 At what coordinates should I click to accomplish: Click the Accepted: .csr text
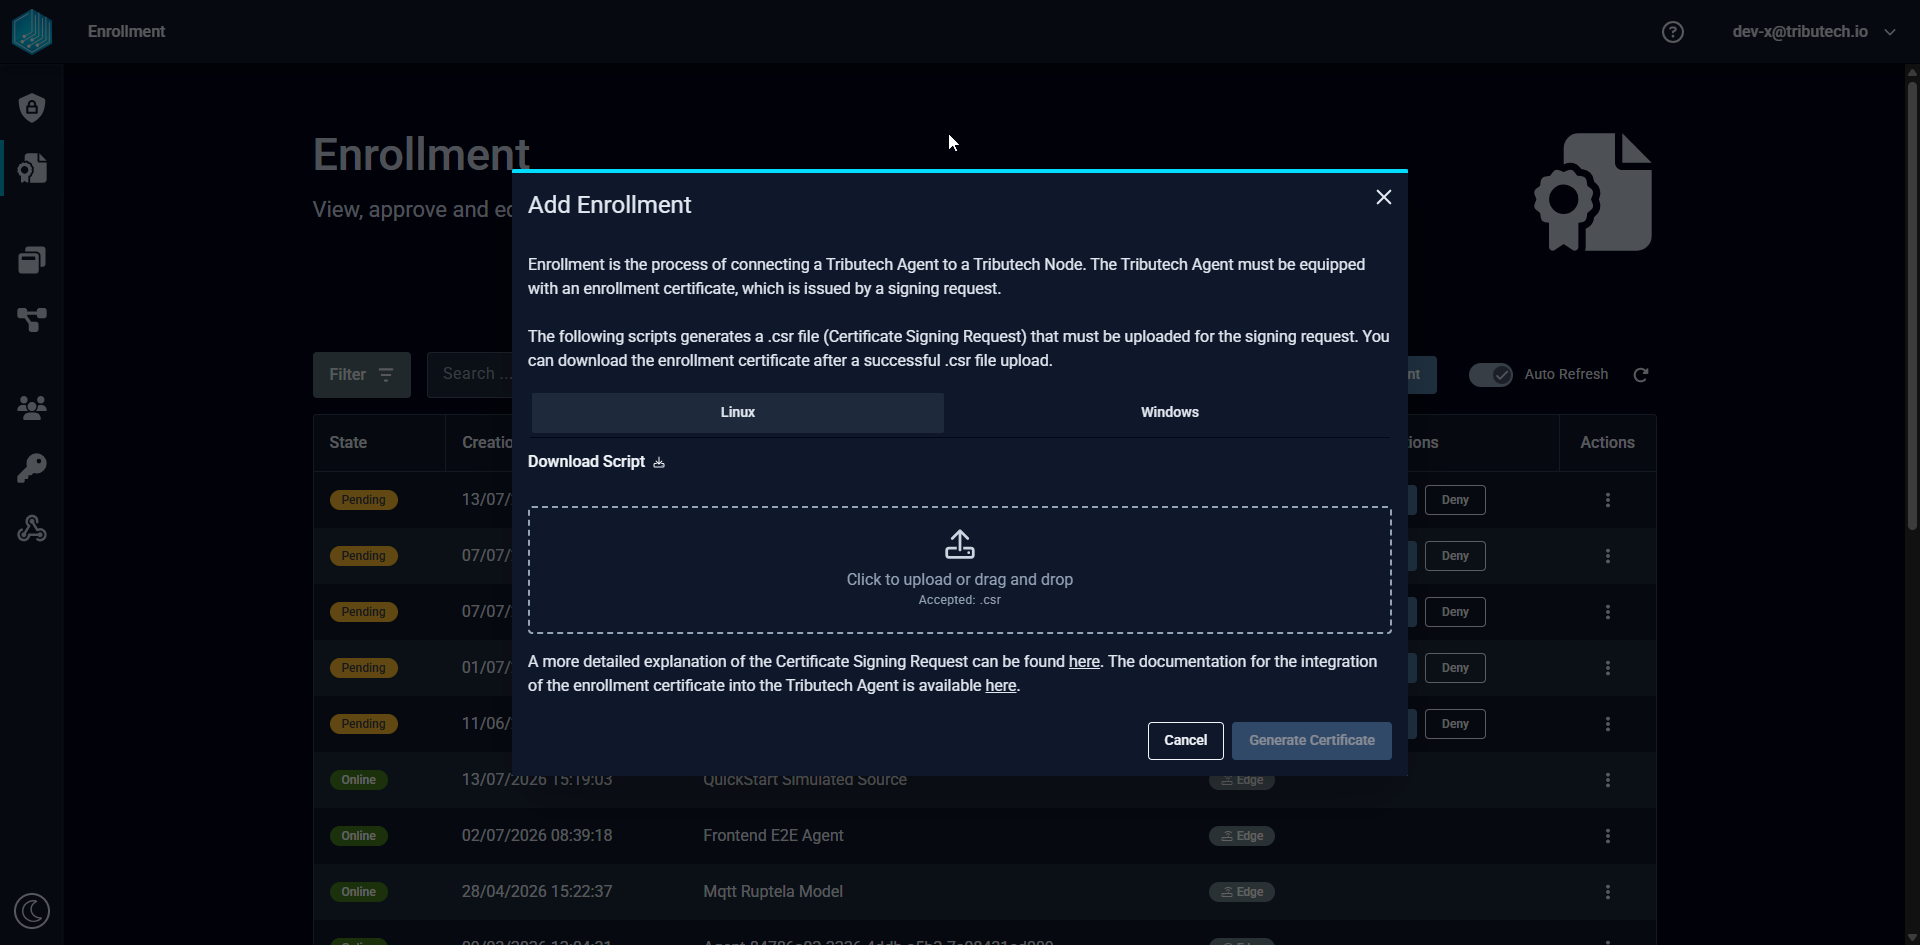(x=960, y=600)
